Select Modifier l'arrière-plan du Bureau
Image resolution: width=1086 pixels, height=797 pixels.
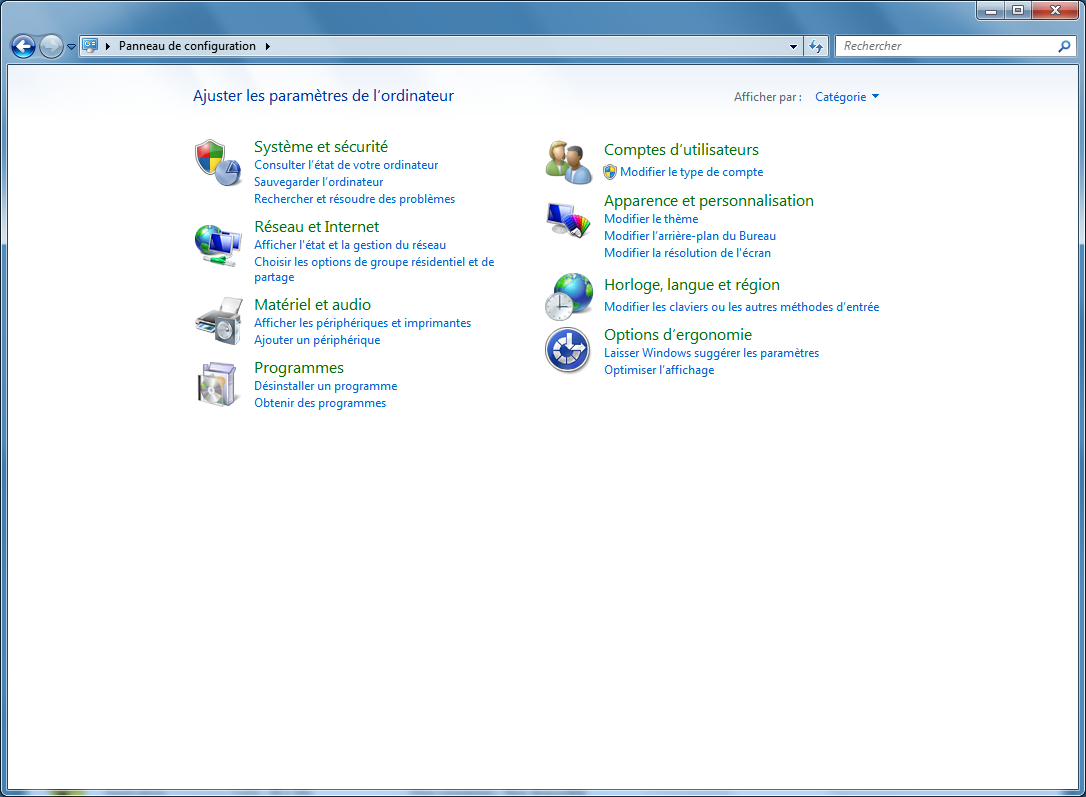[690, 236]
